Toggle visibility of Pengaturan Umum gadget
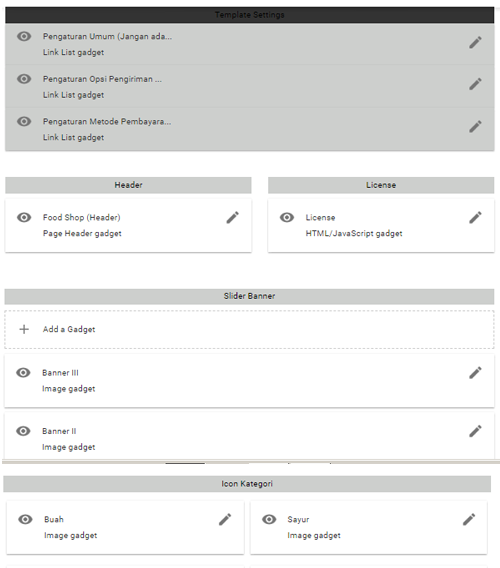The image size is (500, 568). click(24, 36)
